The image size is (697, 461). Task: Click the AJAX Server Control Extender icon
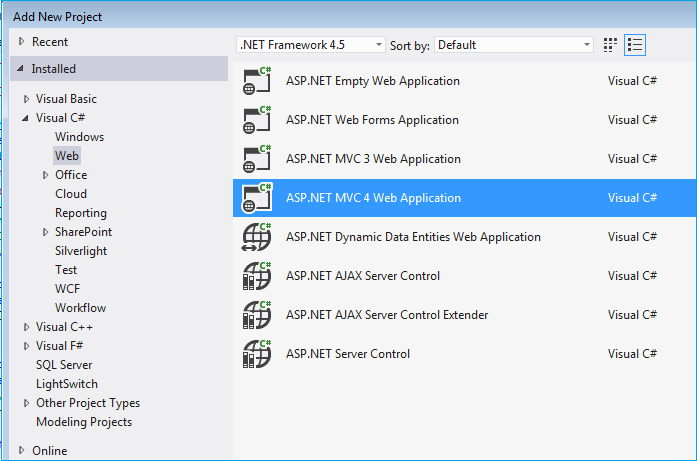[258, 315]
